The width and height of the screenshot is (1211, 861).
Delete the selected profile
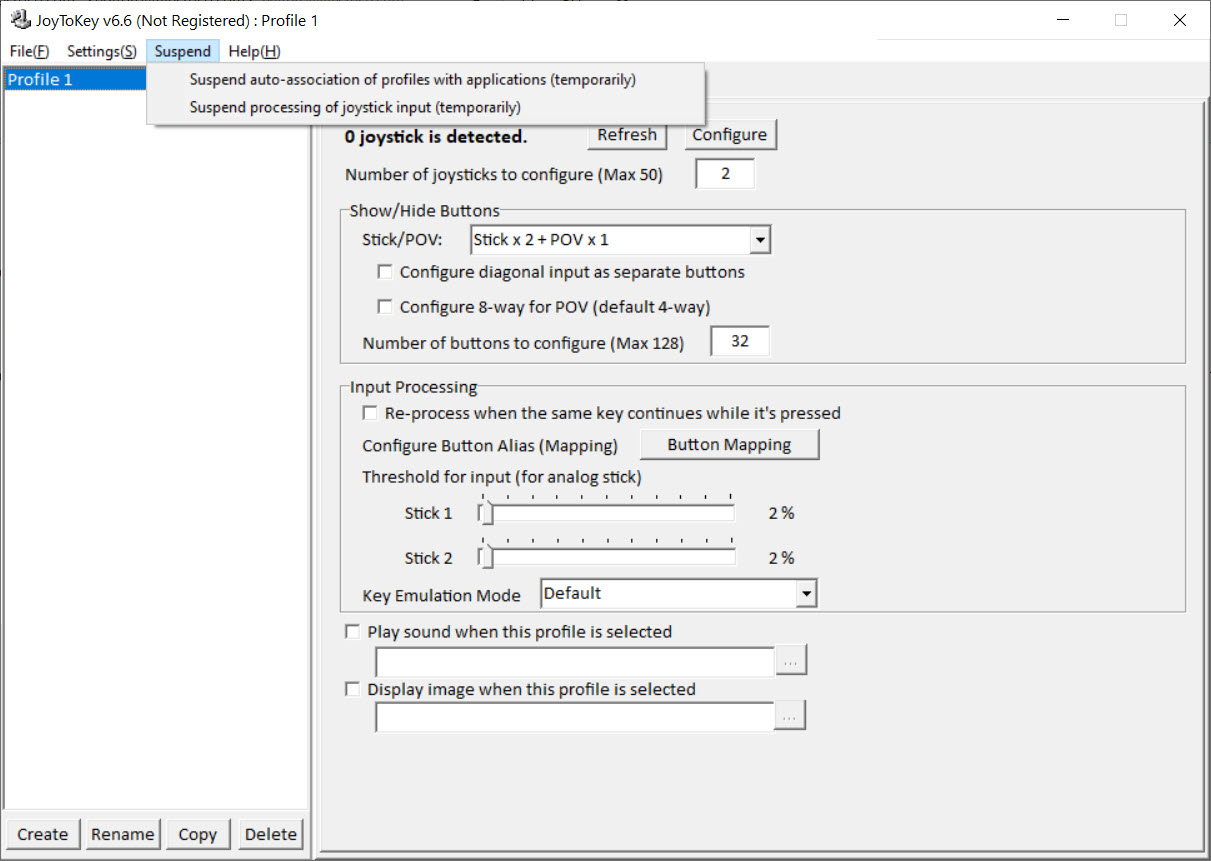pos(271,834)
